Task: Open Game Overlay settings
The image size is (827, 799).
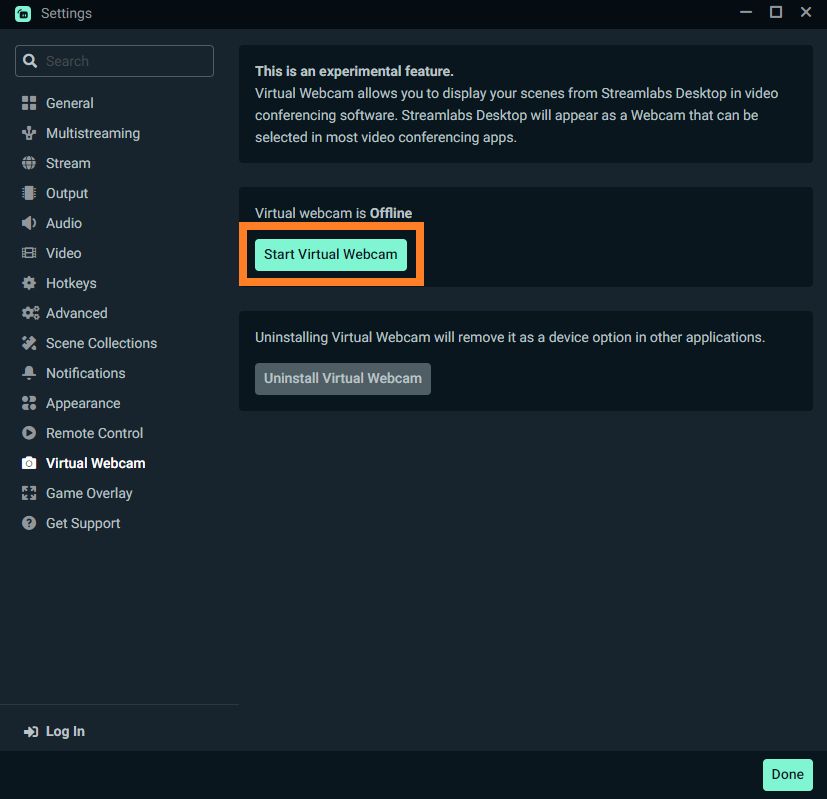Action: coord(89,493)
